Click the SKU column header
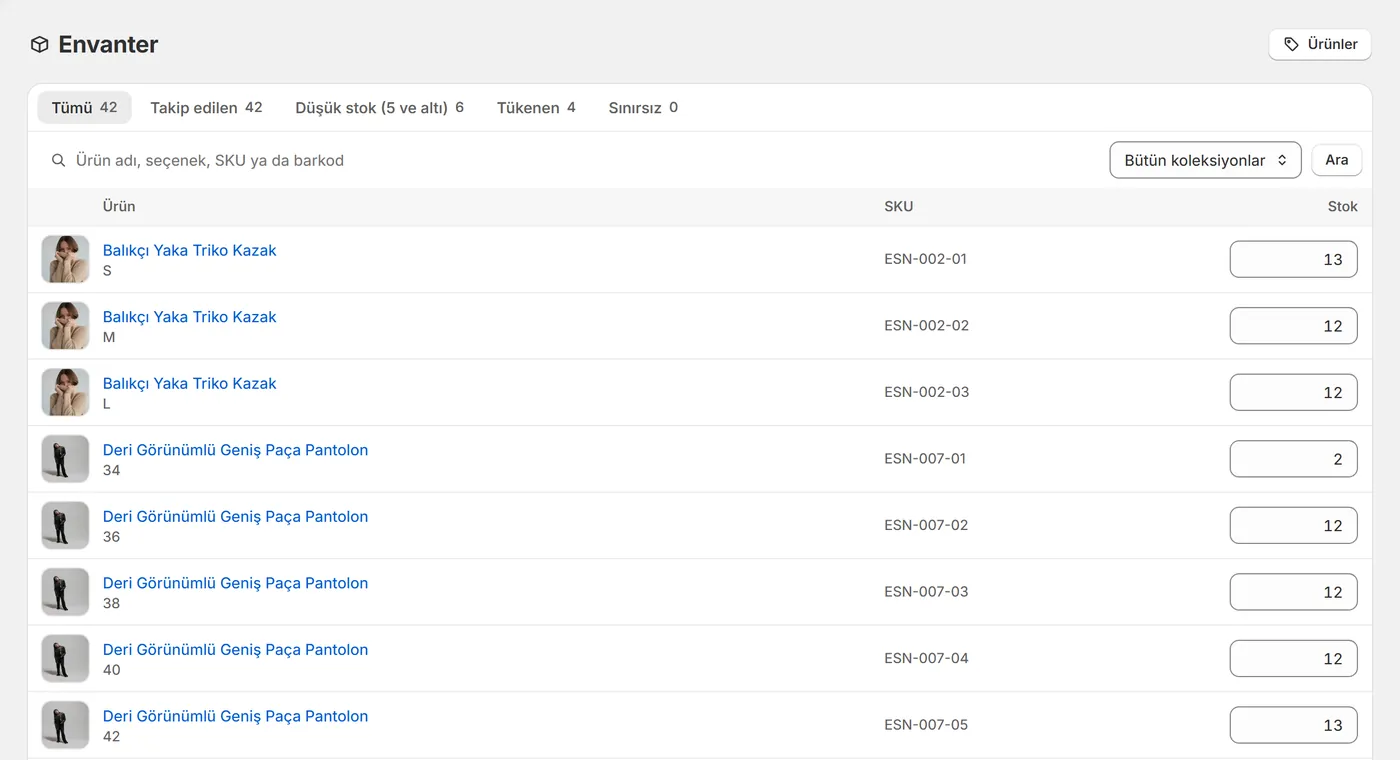 tap(898, 206)
